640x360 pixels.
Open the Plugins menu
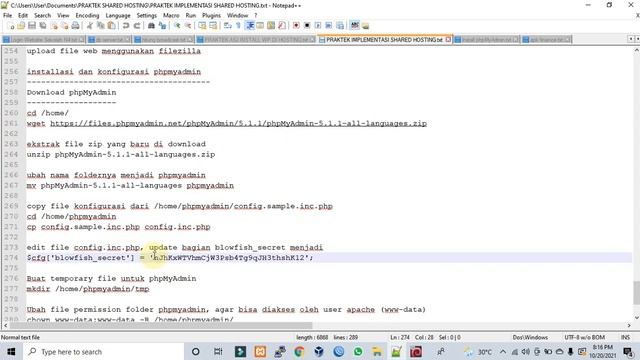pos(211,16)
